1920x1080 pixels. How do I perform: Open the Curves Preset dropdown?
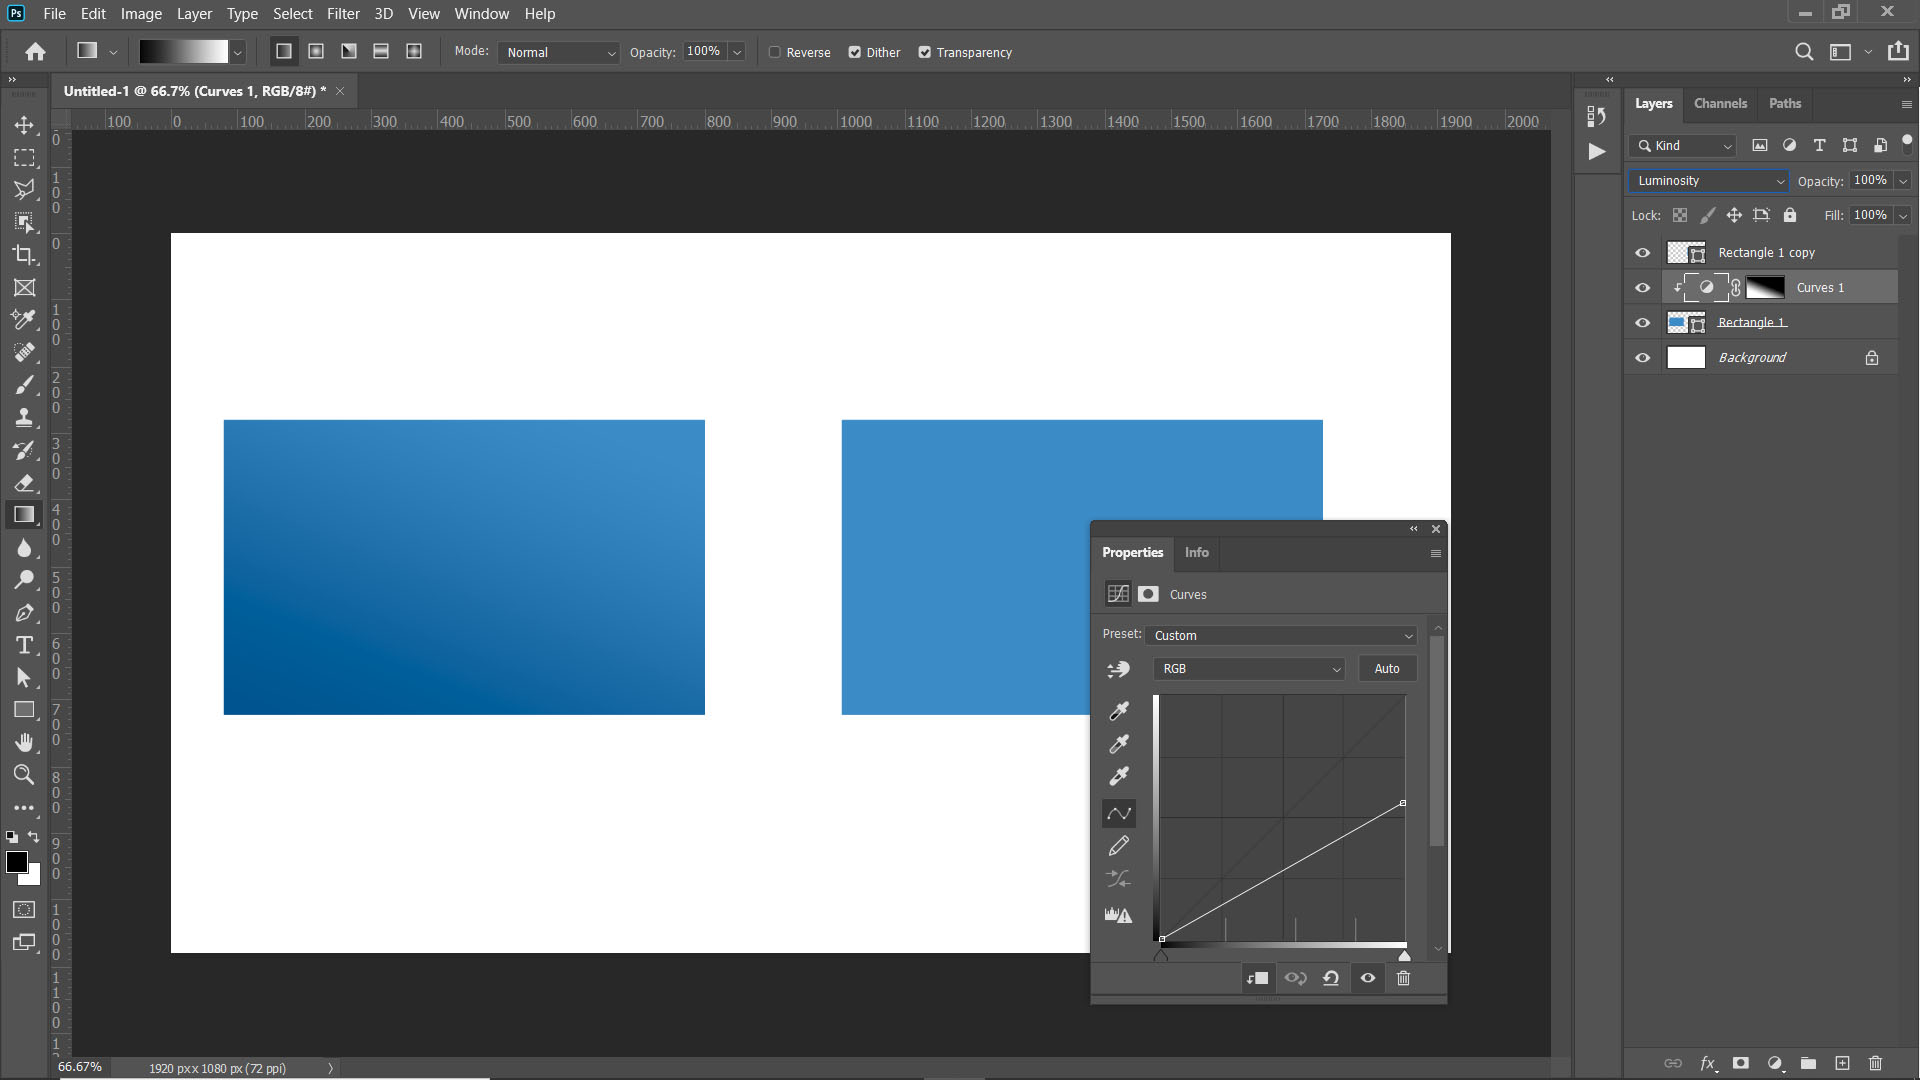coord(1281,635)
